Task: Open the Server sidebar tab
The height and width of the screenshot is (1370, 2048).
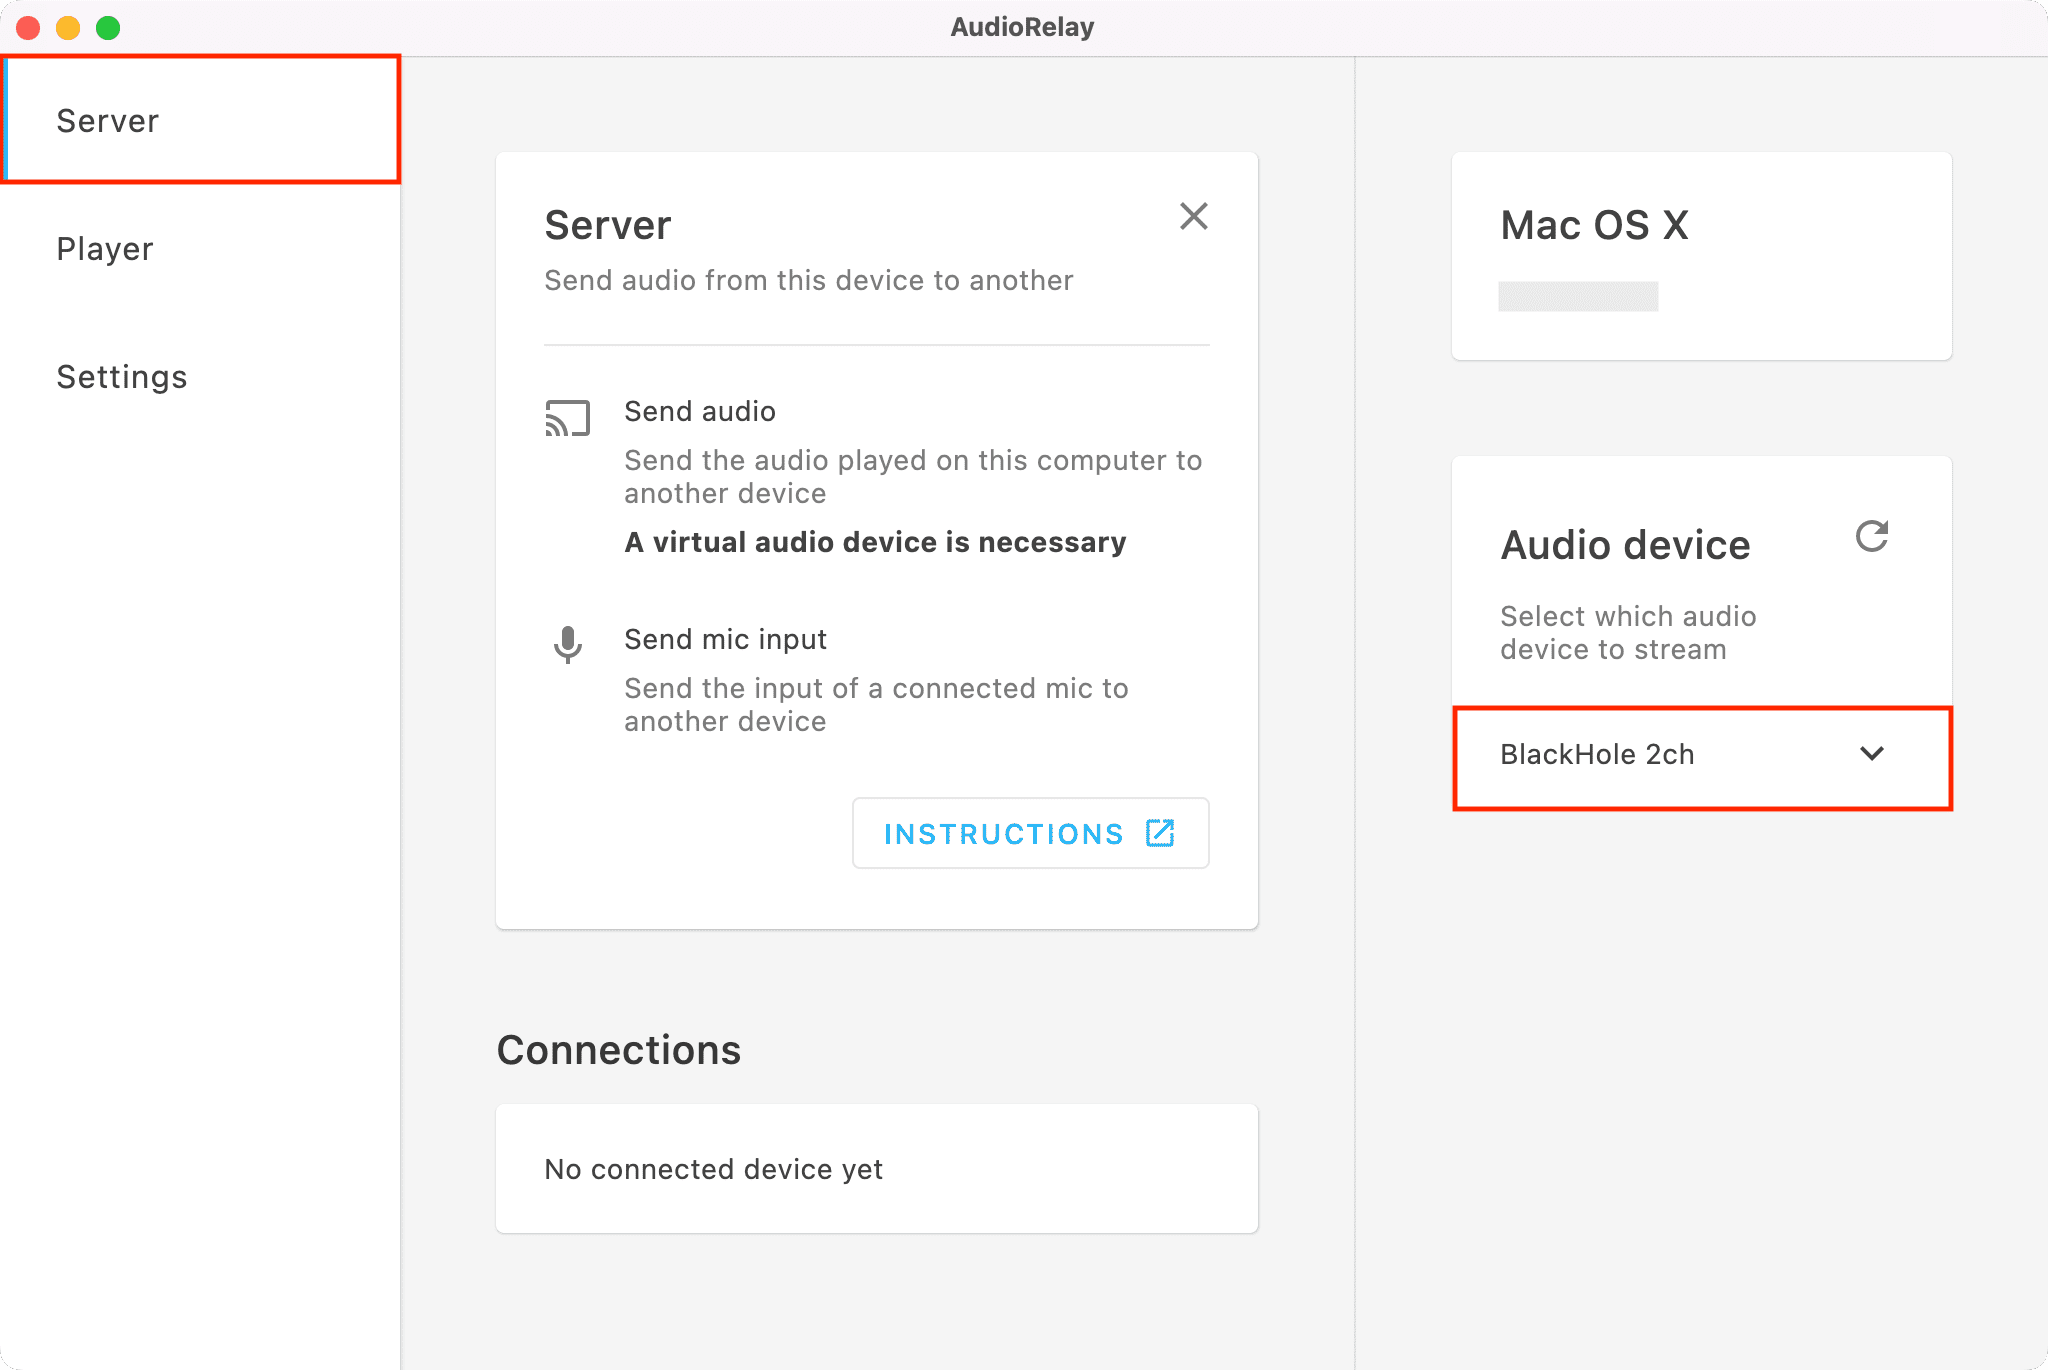Action: [200, 120]
